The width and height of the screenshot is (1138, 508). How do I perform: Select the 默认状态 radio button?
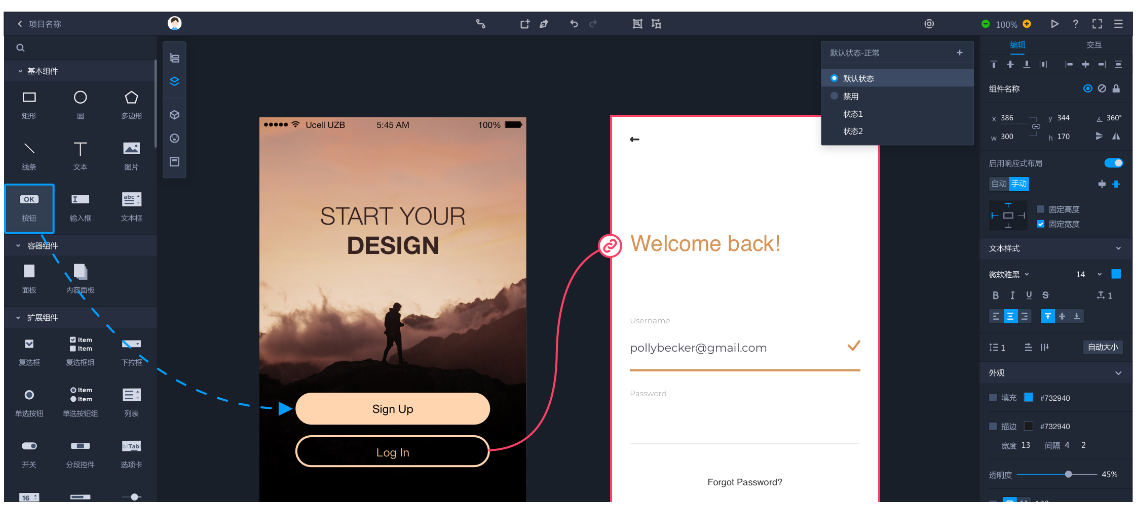point(834,78)
